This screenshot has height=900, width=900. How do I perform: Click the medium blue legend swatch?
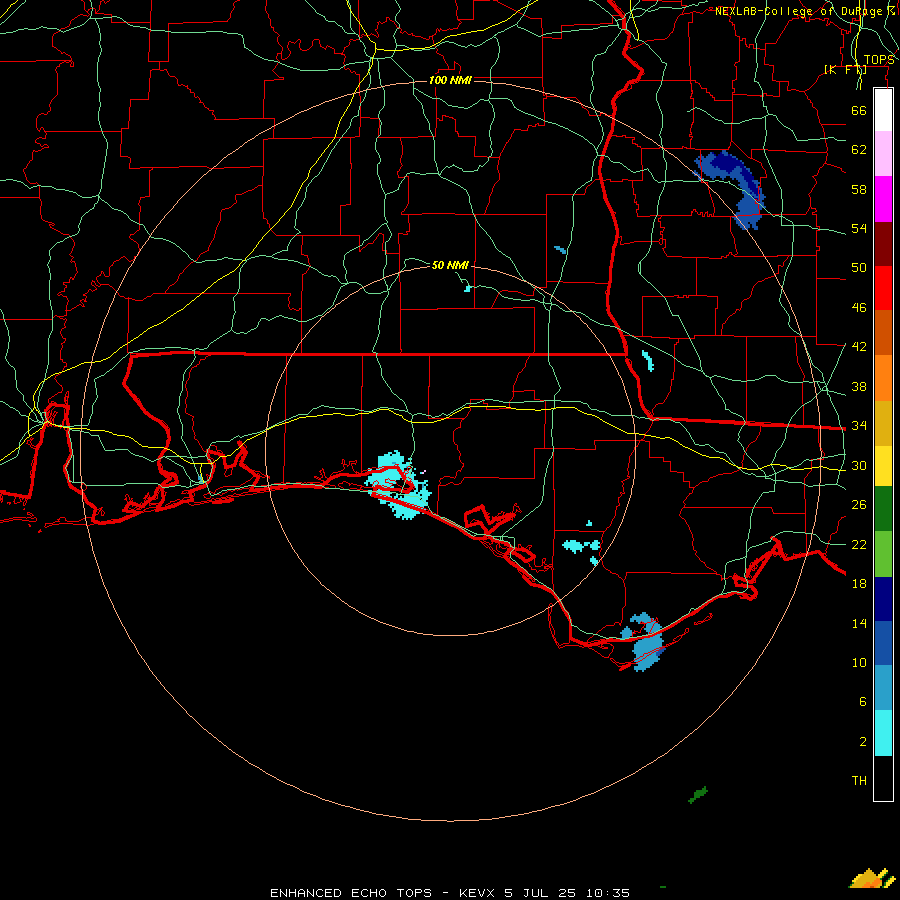[883, 643]
